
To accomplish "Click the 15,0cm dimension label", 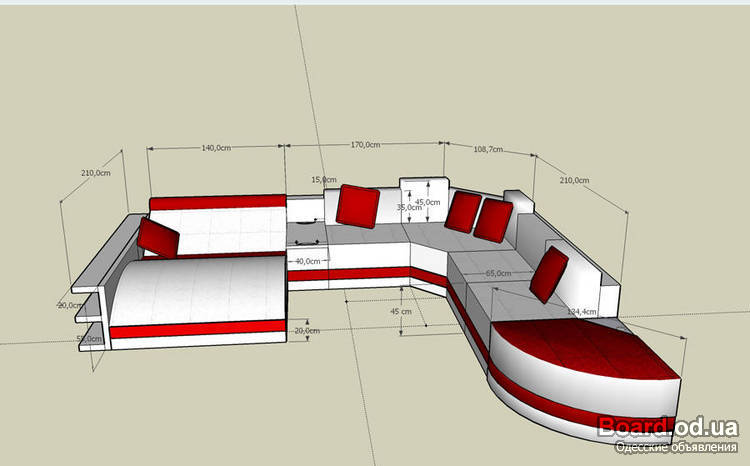I will click(323, 180).
